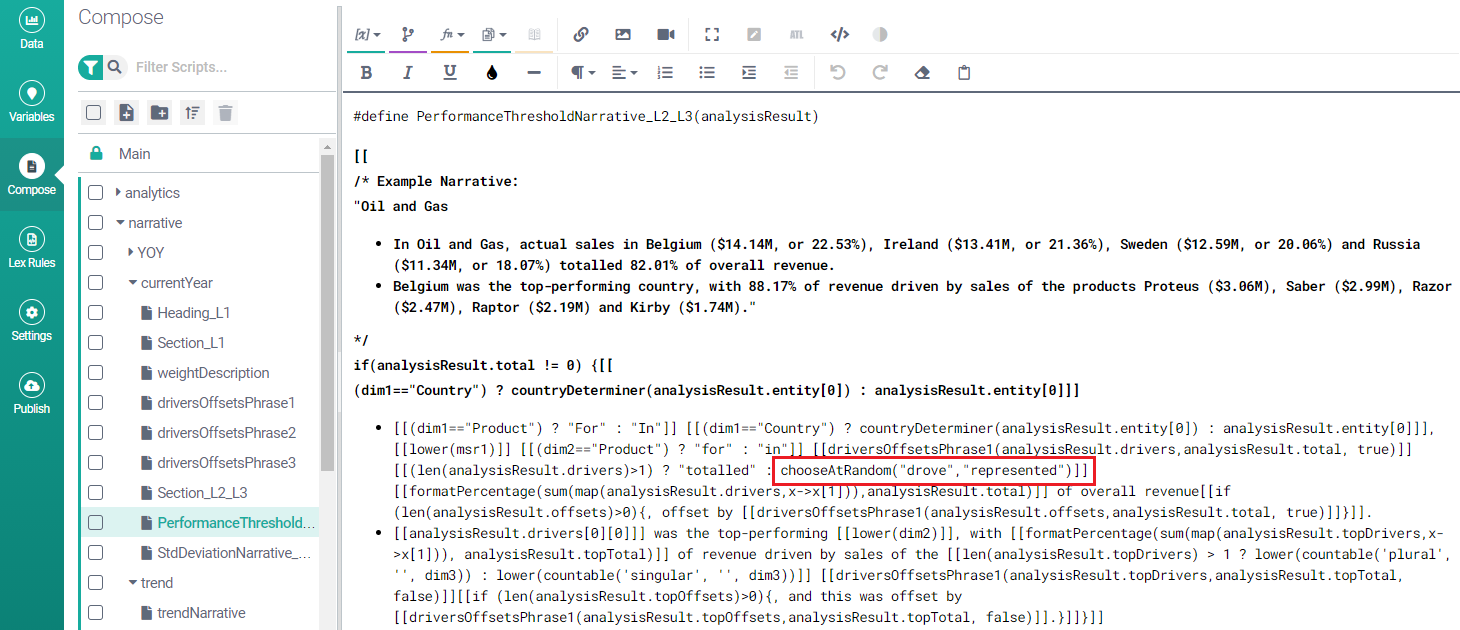Click the Insert Link icon in toolbar
Image resolution: width=1460 pixels, height=630 pixels.
(x=581, y=34)
